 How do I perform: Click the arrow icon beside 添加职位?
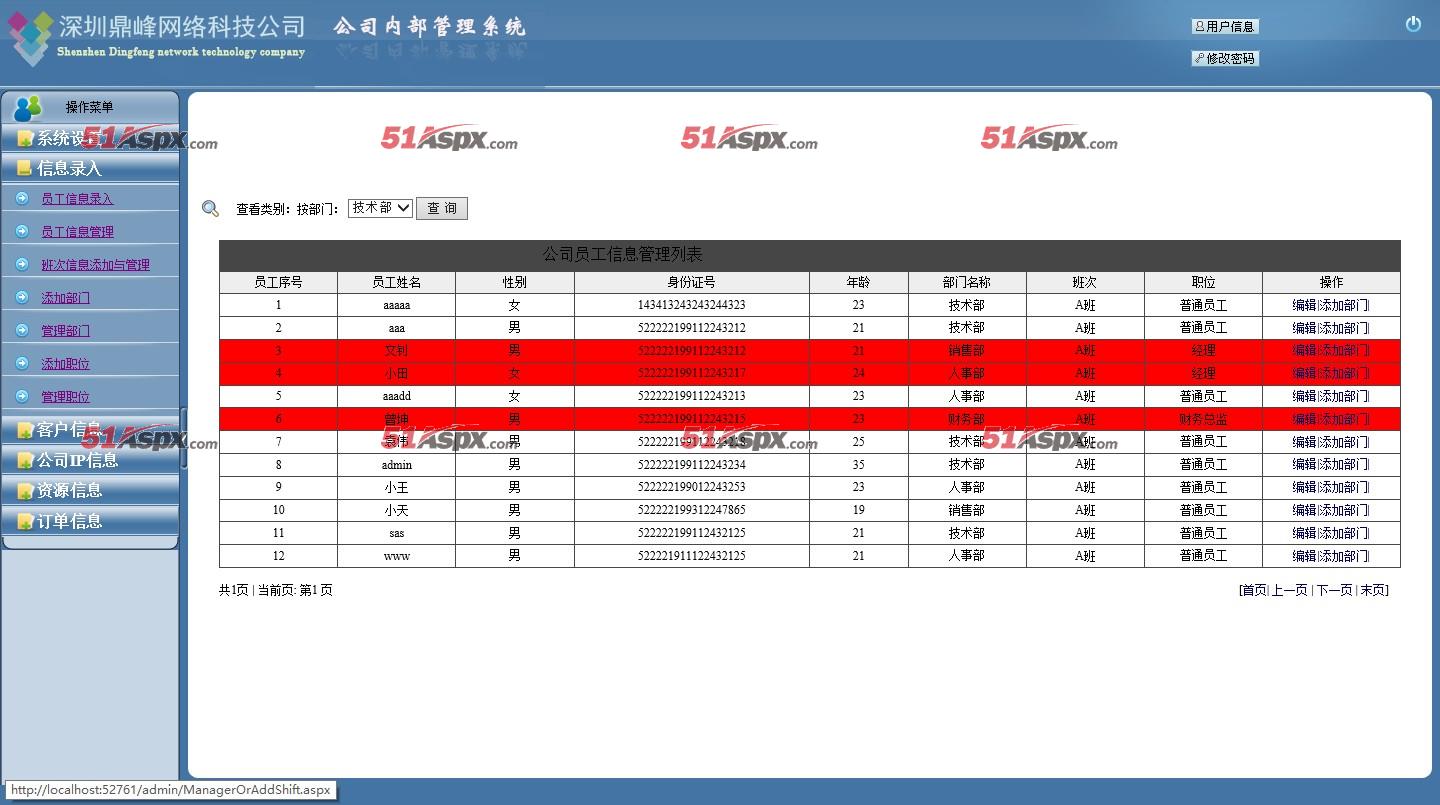(22, 363)
